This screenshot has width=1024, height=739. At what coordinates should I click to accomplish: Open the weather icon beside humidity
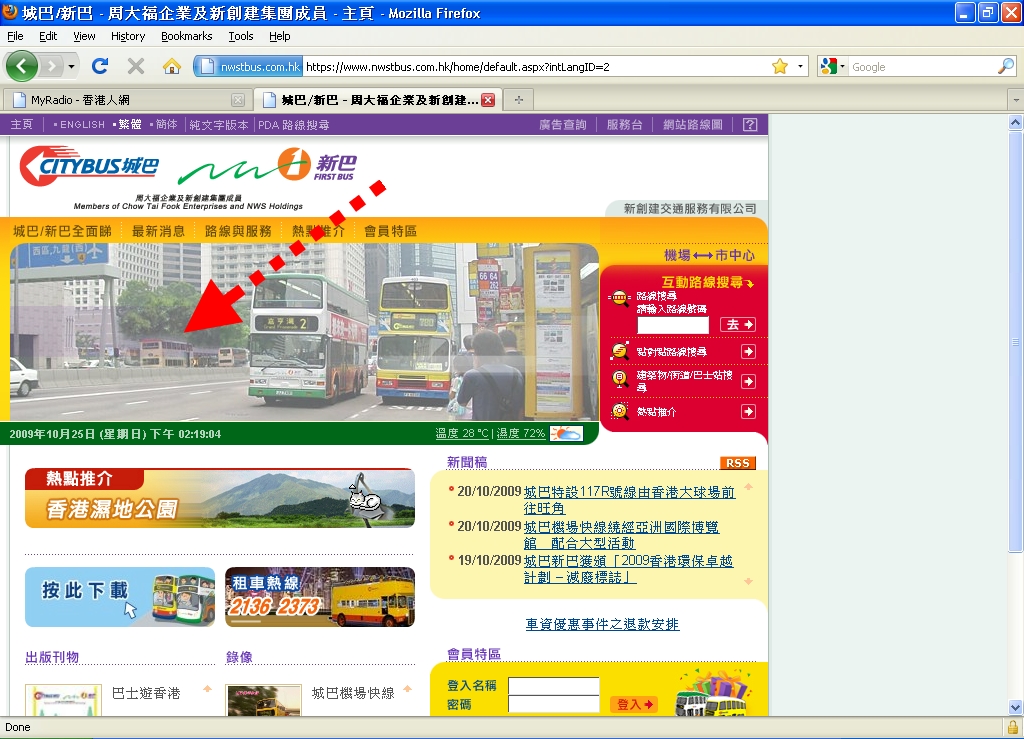566,433
